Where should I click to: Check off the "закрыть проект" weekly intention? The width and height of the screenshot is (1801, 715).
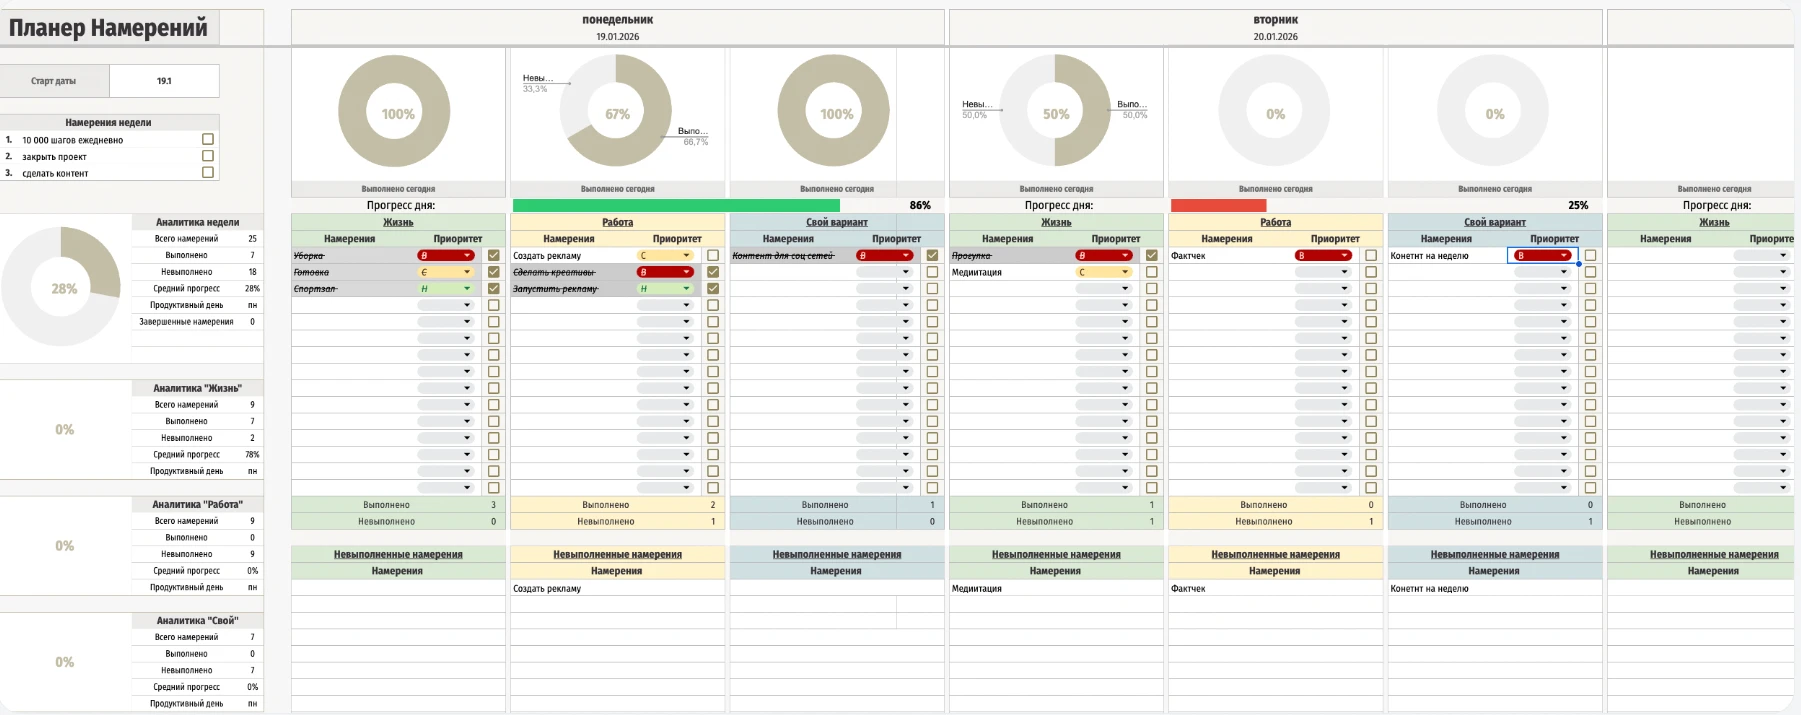click(208, 156)
